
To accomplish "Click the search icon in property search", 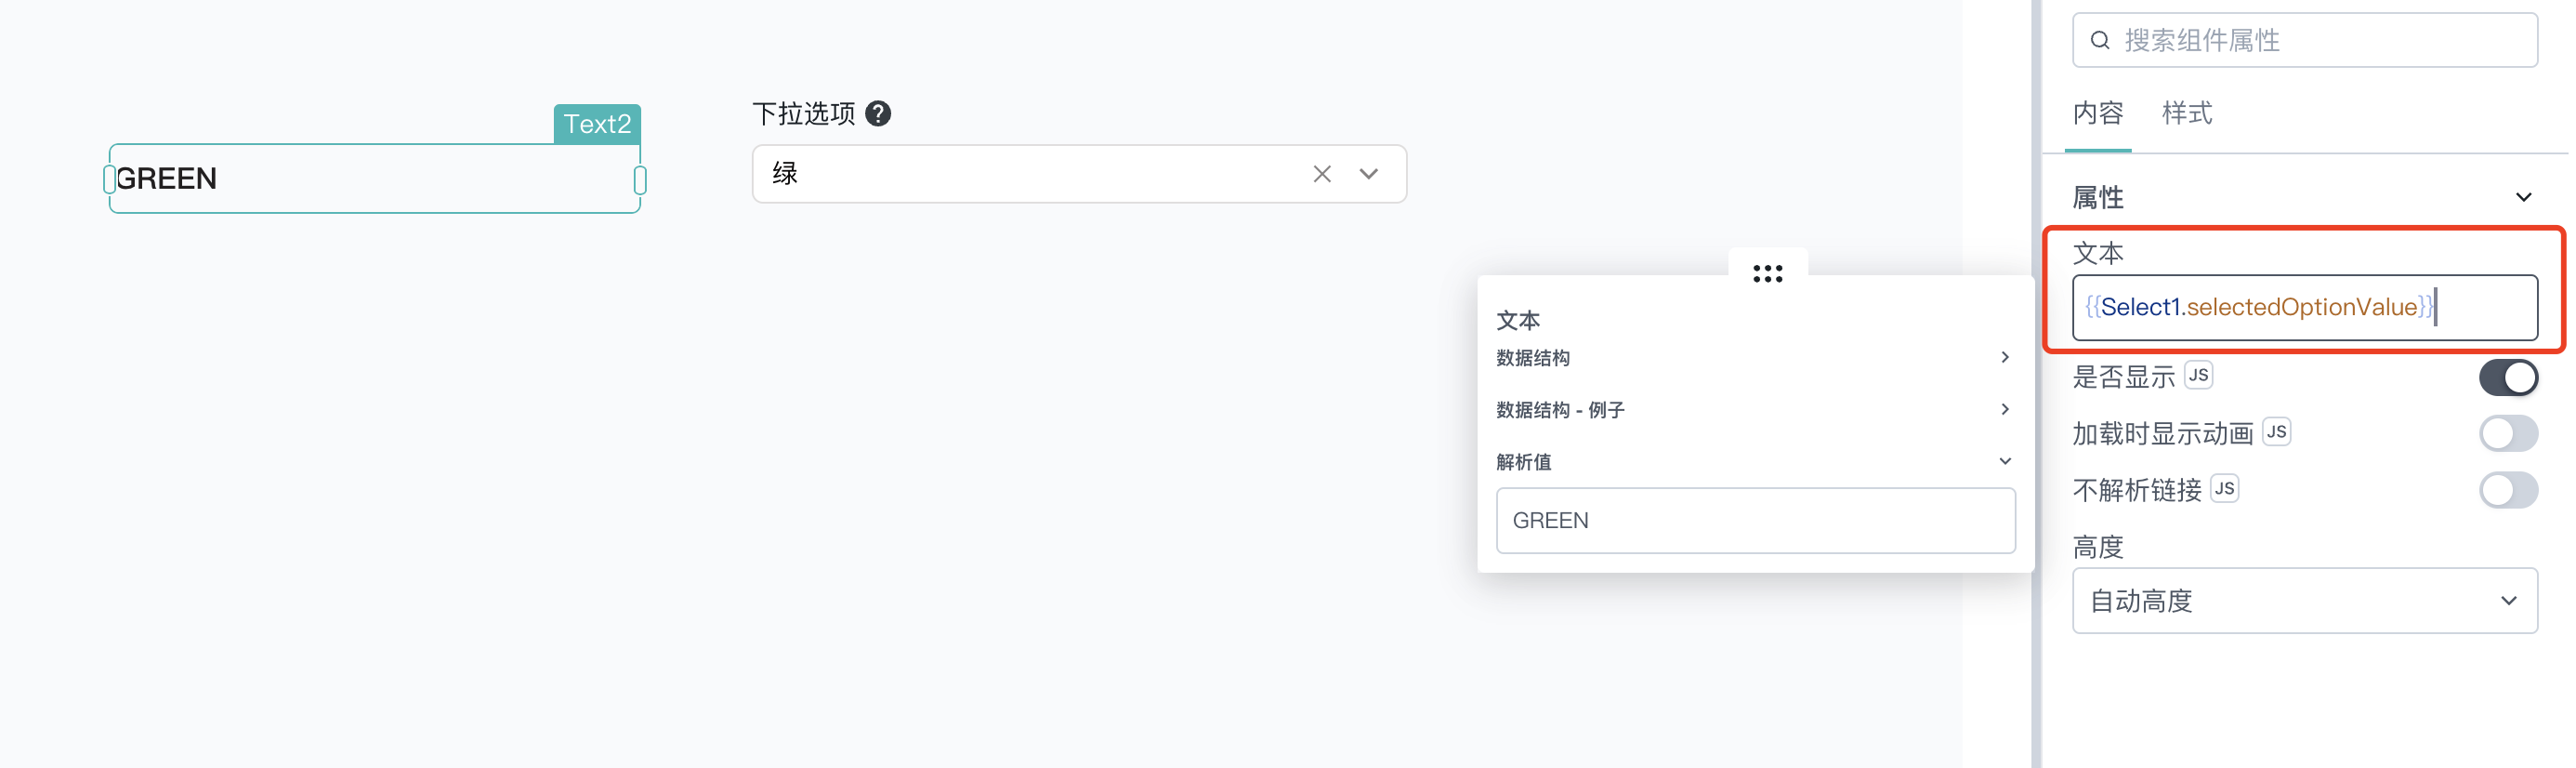I will click(x=2100, y=40).
